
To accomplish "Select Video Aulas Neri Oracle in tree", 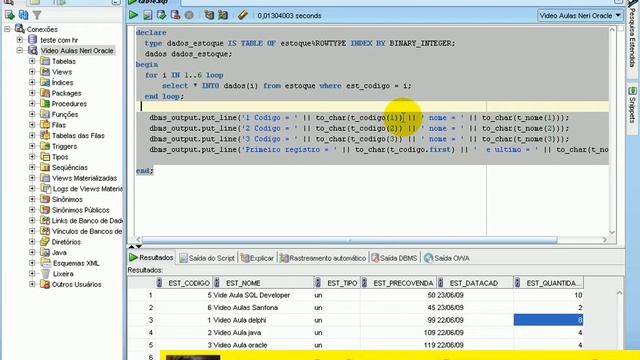I will [x=77, y=51].
